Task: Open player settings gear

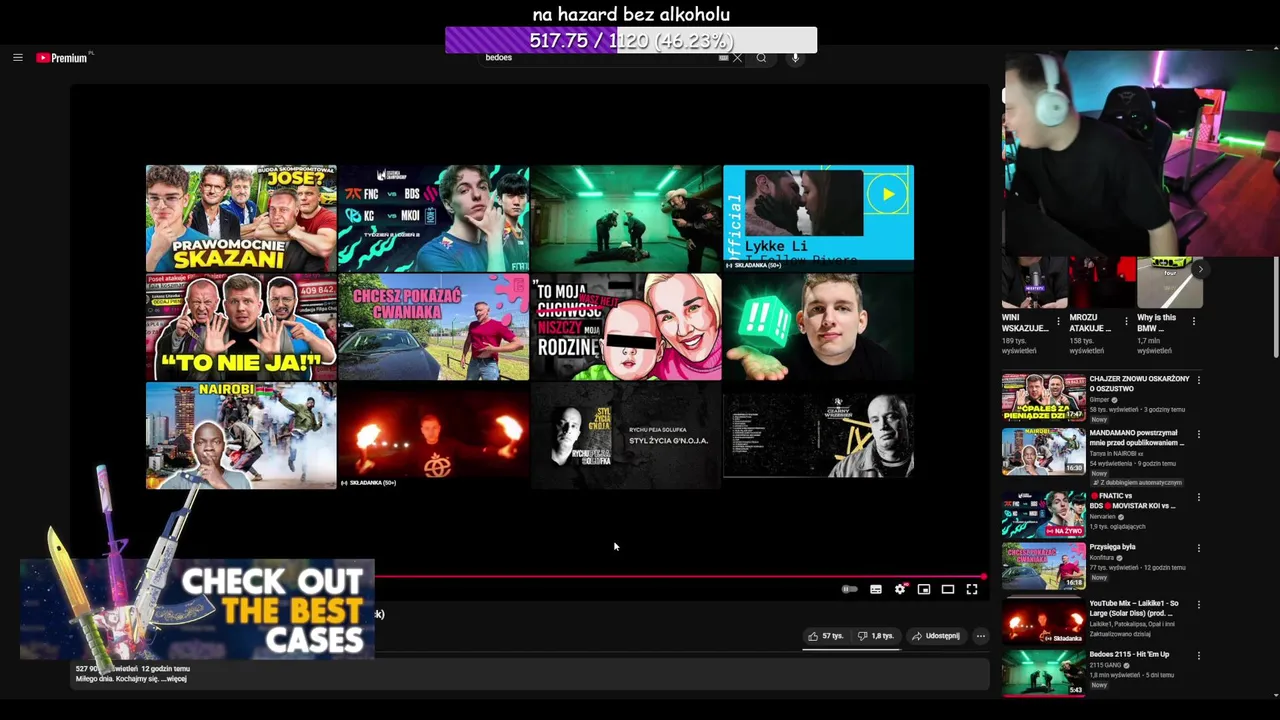Action: click(x=900, y=589)
